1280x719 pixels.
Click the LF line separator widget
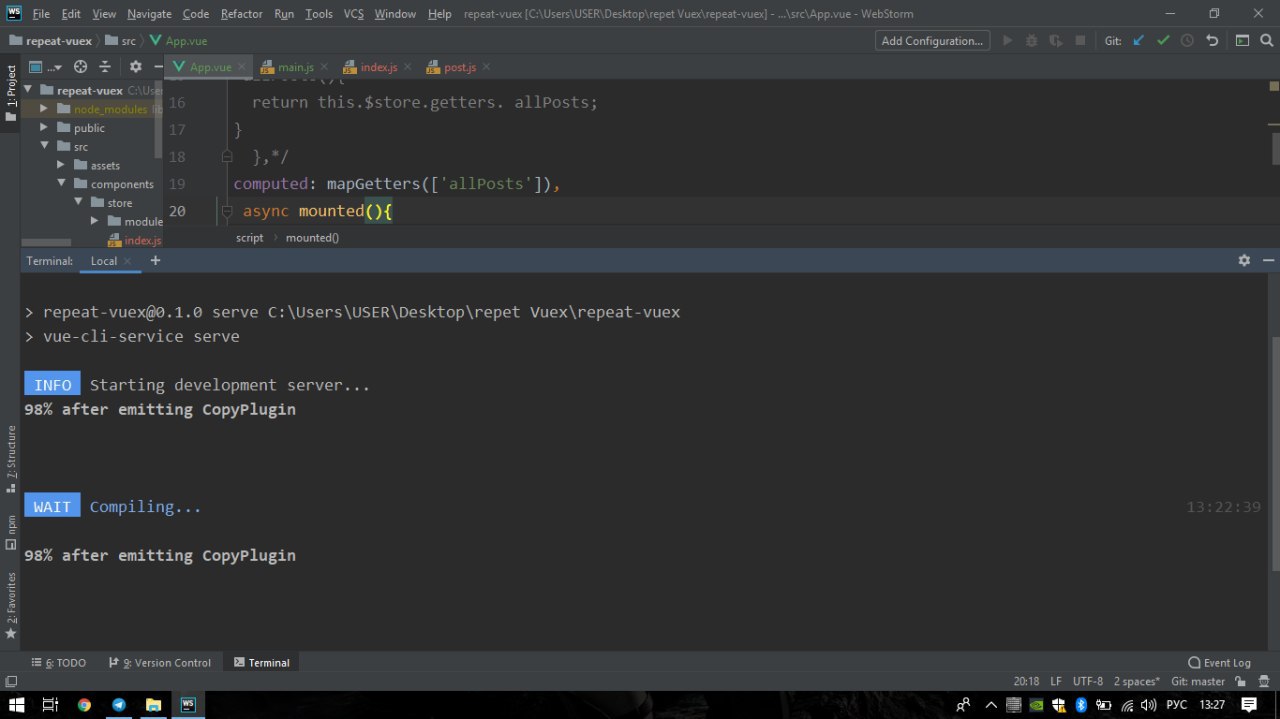(x=1056, y=681)
